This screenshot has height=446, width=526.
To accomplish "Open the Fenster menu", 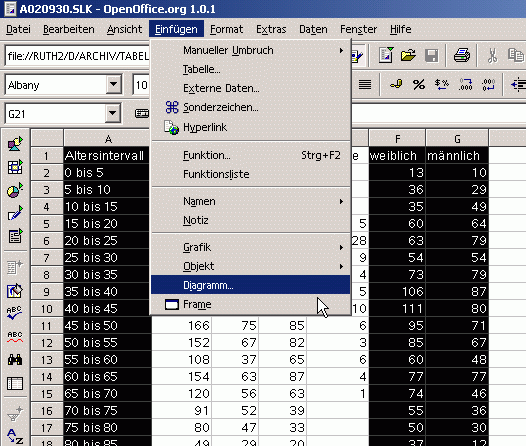I will point(358,29).
